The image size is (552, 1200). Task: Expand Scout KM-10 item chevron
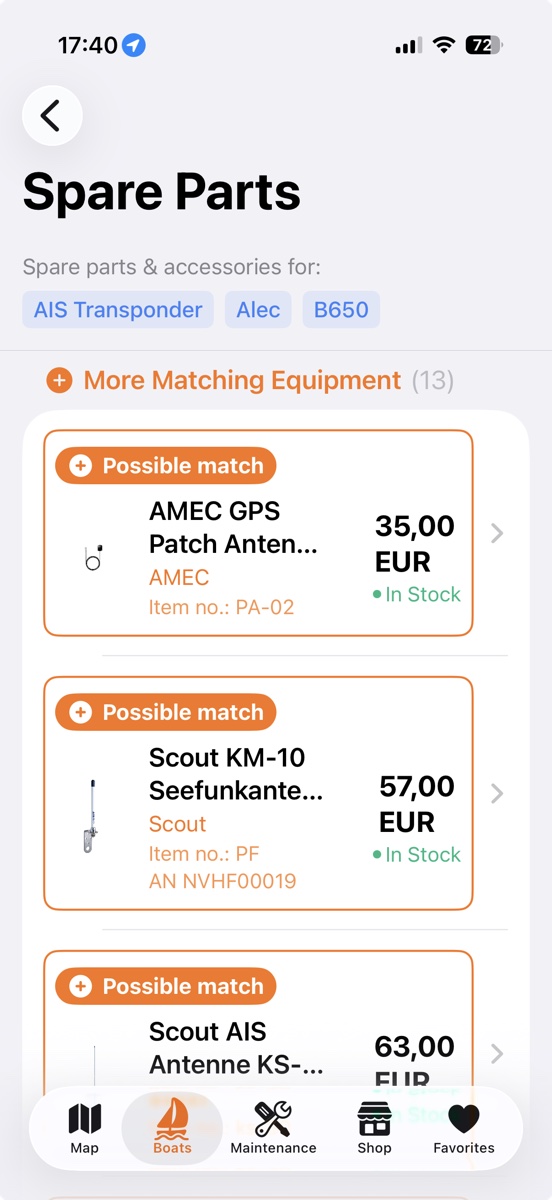pyautogui.click(x=497, y=794)
